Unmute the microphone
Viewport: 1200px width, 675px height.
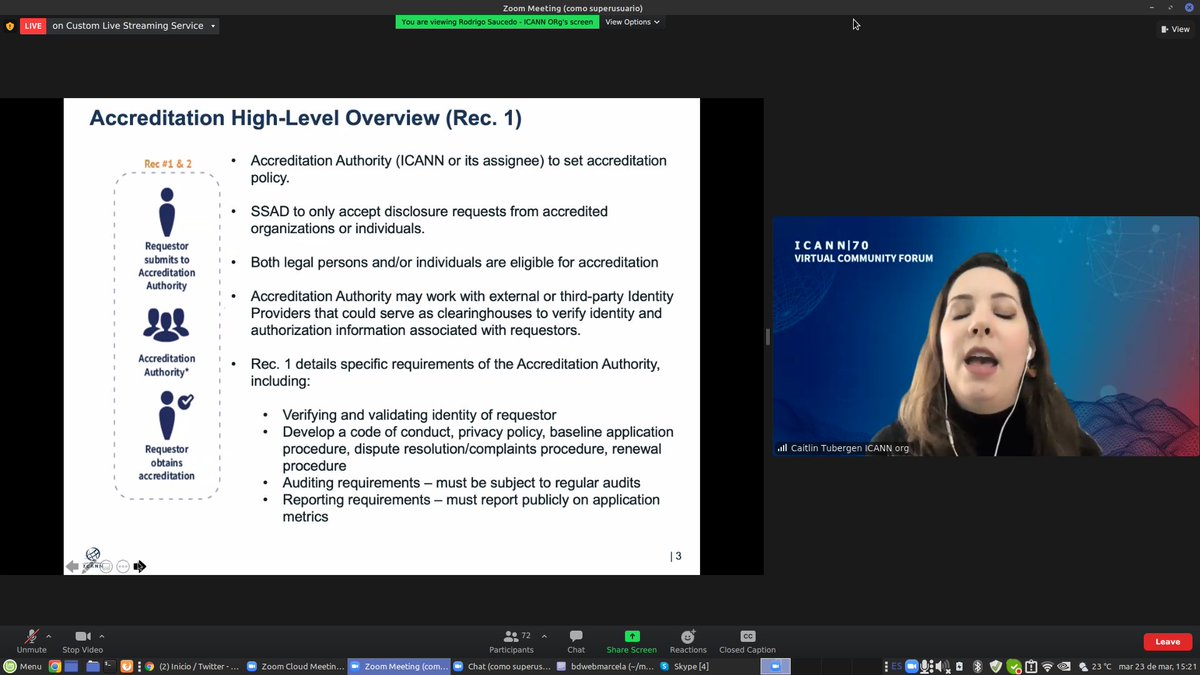31,640
